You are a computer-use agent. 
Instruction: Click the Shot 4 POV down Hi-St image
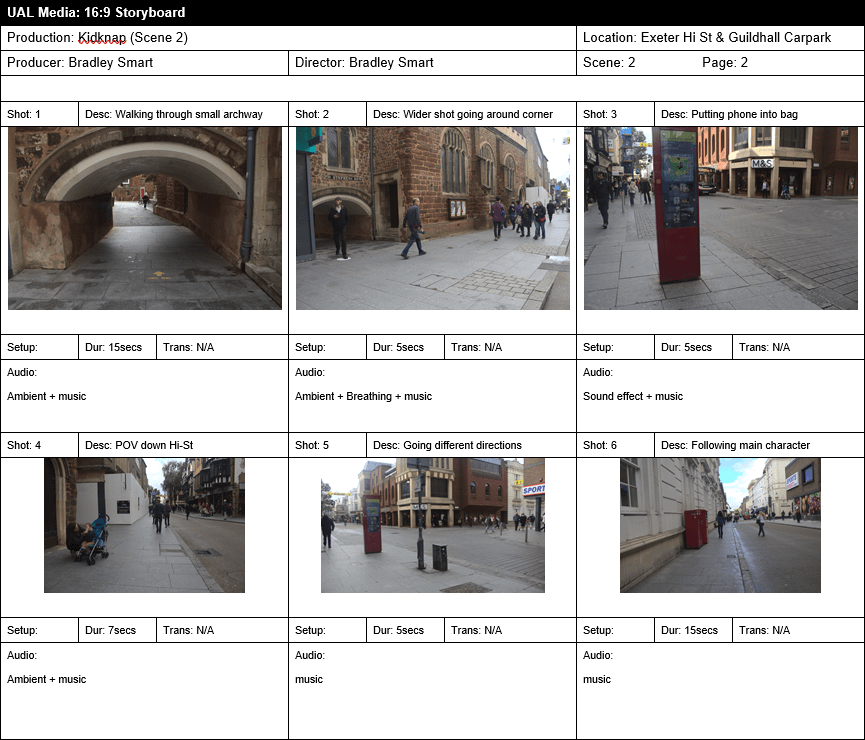click(x=144, y=525)
